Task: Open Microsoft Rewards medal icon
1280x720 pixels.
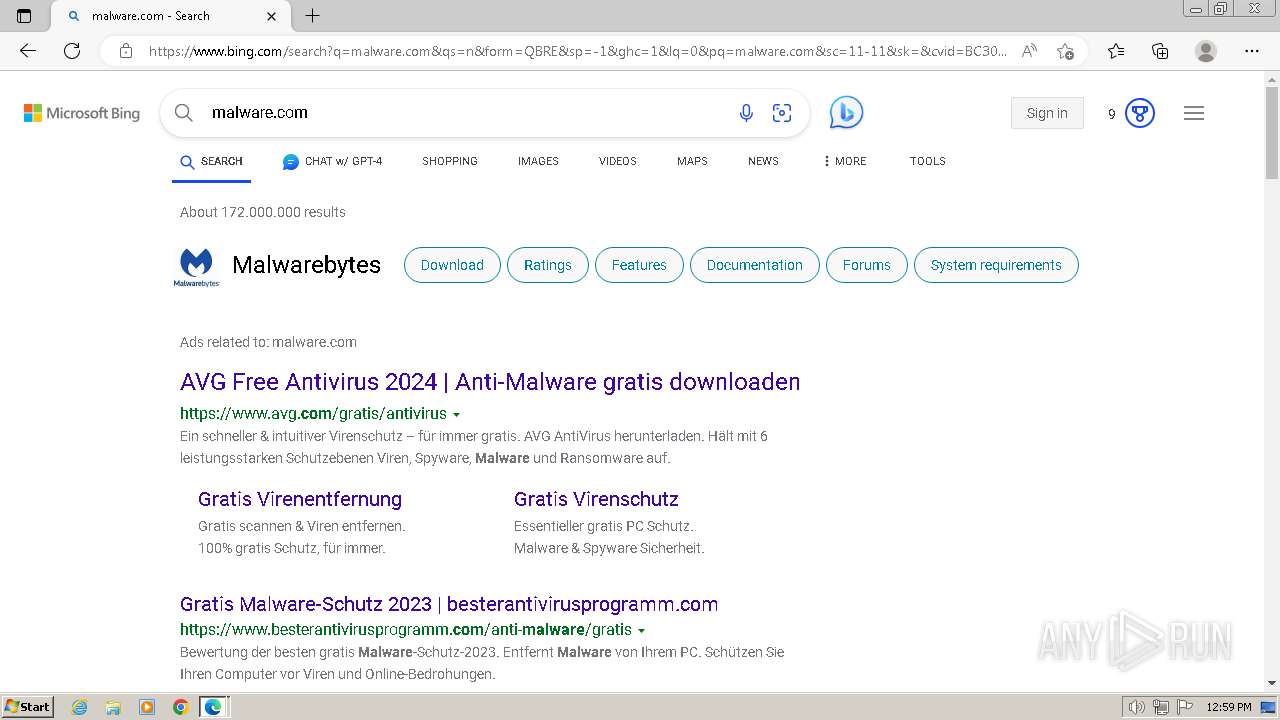Action: point(1140,113)
